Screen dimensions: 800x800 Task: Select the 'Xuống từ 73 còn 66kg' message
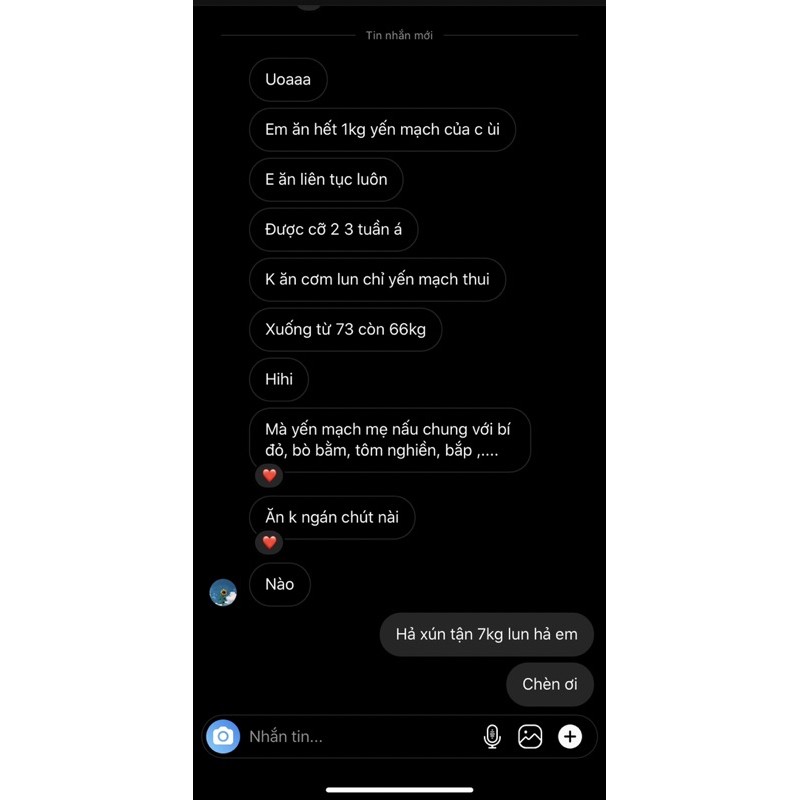(x=345, y=330)
